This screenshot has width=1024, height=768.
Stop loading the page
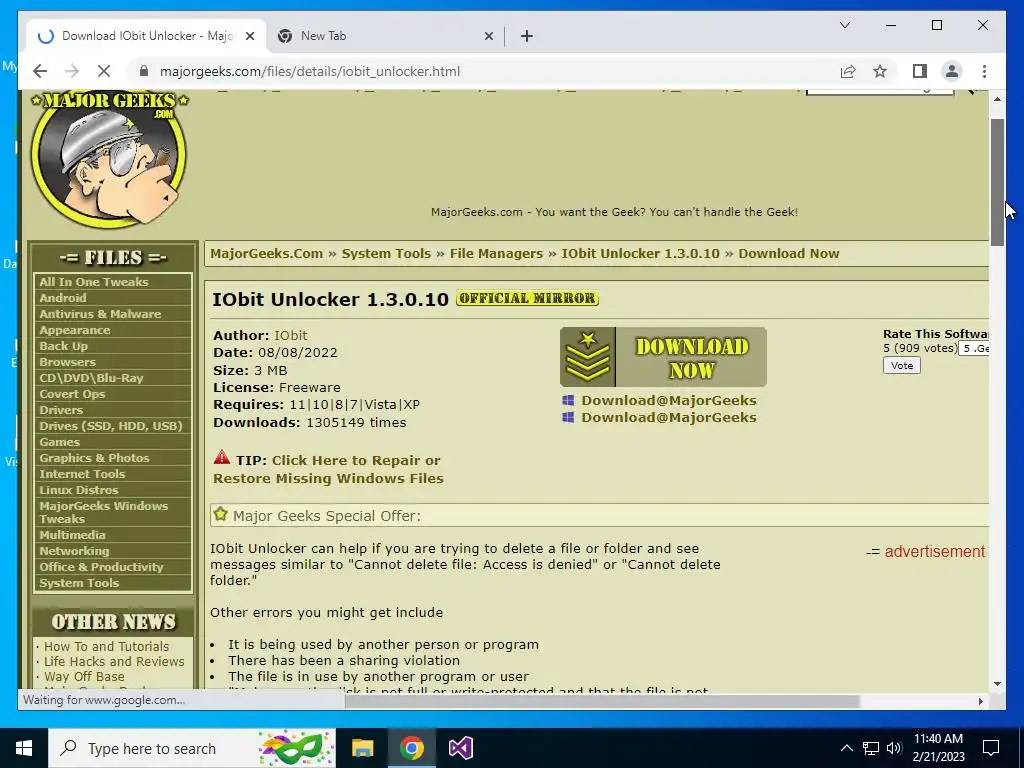(x=104, y=71)
